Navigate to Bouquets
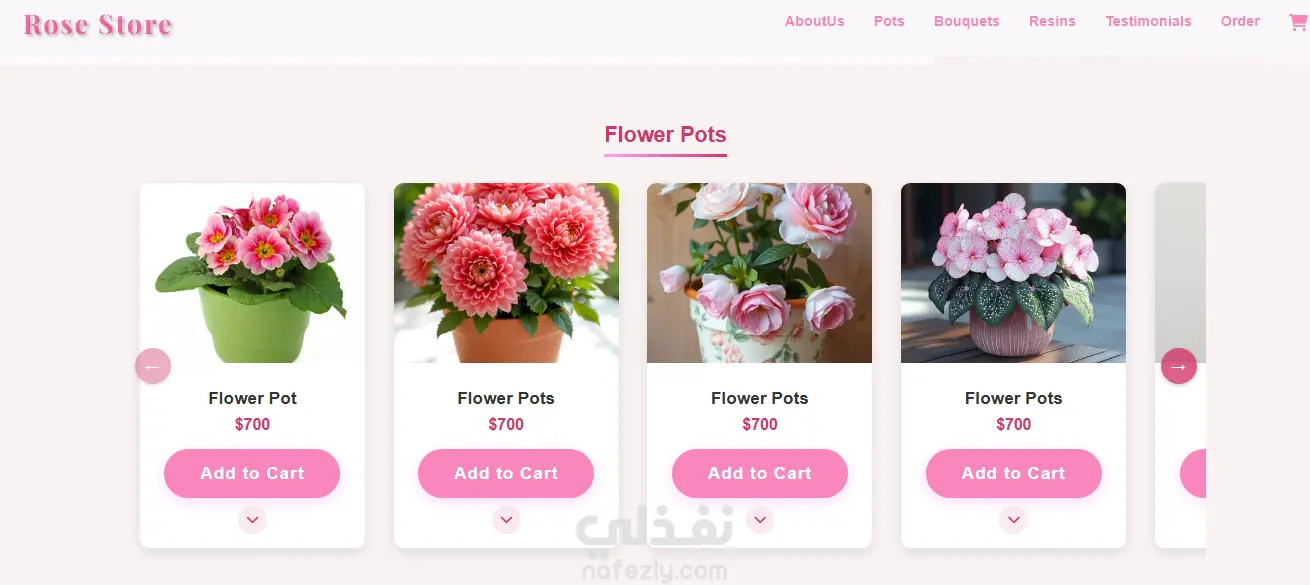This screenshot has width=1310, height=585. coord(967,21)
